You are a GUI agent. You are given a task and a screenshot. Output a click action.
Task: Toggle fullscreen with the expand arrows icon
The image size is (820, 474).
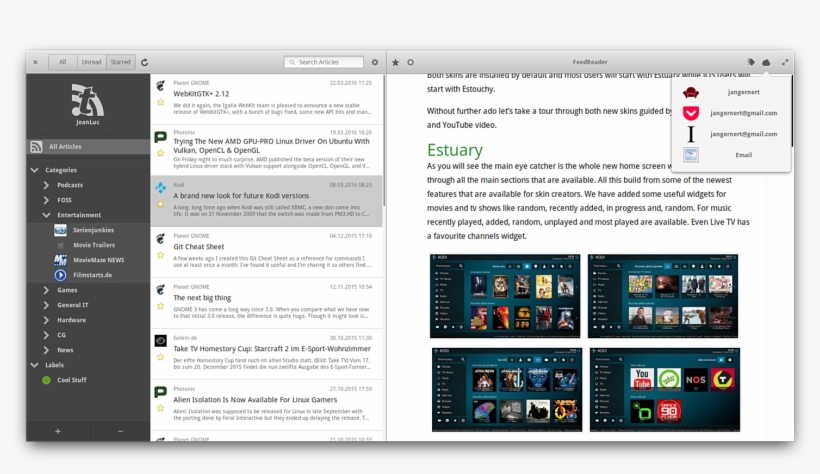click(x=785, y=62)
